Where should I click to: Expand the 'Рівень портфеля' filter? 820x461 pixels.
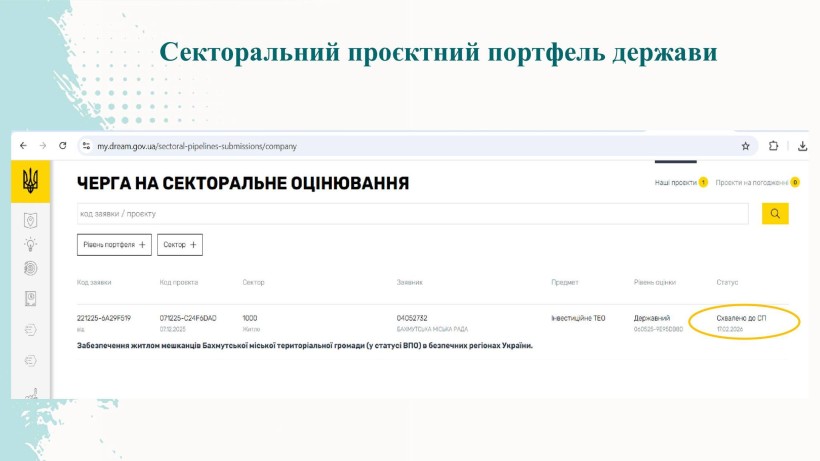pos(115,245)
